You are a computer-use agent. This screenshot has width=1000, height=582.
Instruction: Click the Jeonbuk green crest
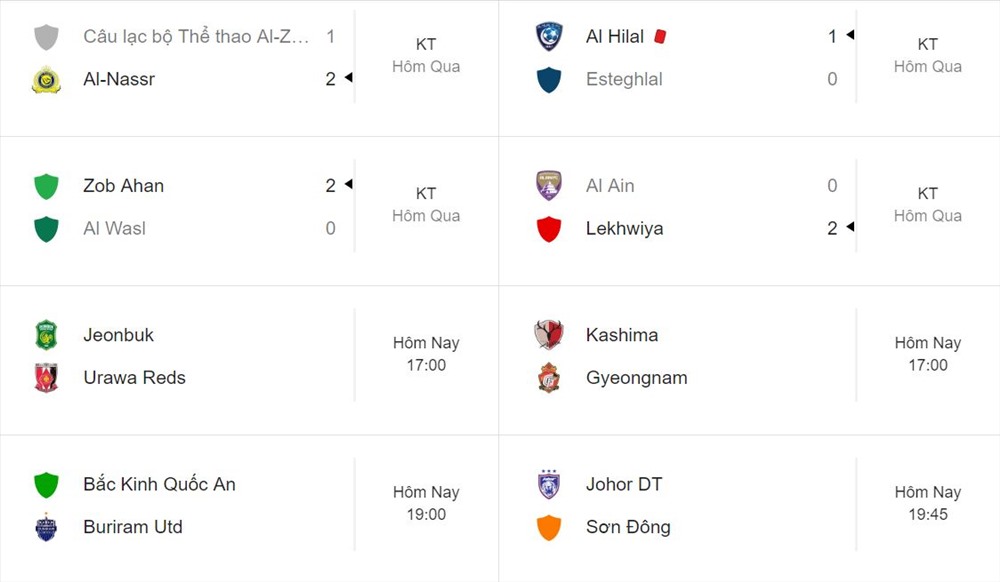46,335
